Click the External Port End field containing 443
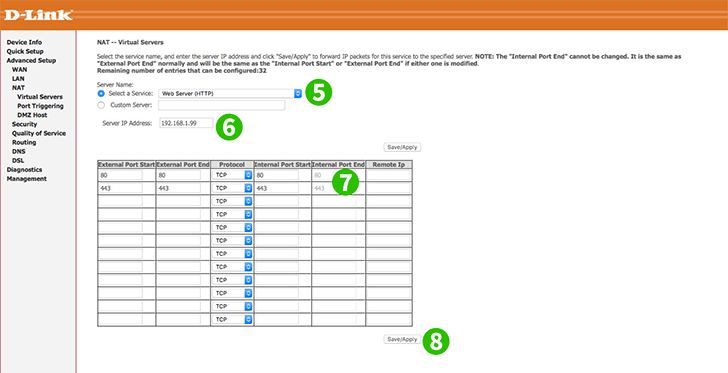The height and width of the screenshot is (373, 728). [x=179, y=188]
